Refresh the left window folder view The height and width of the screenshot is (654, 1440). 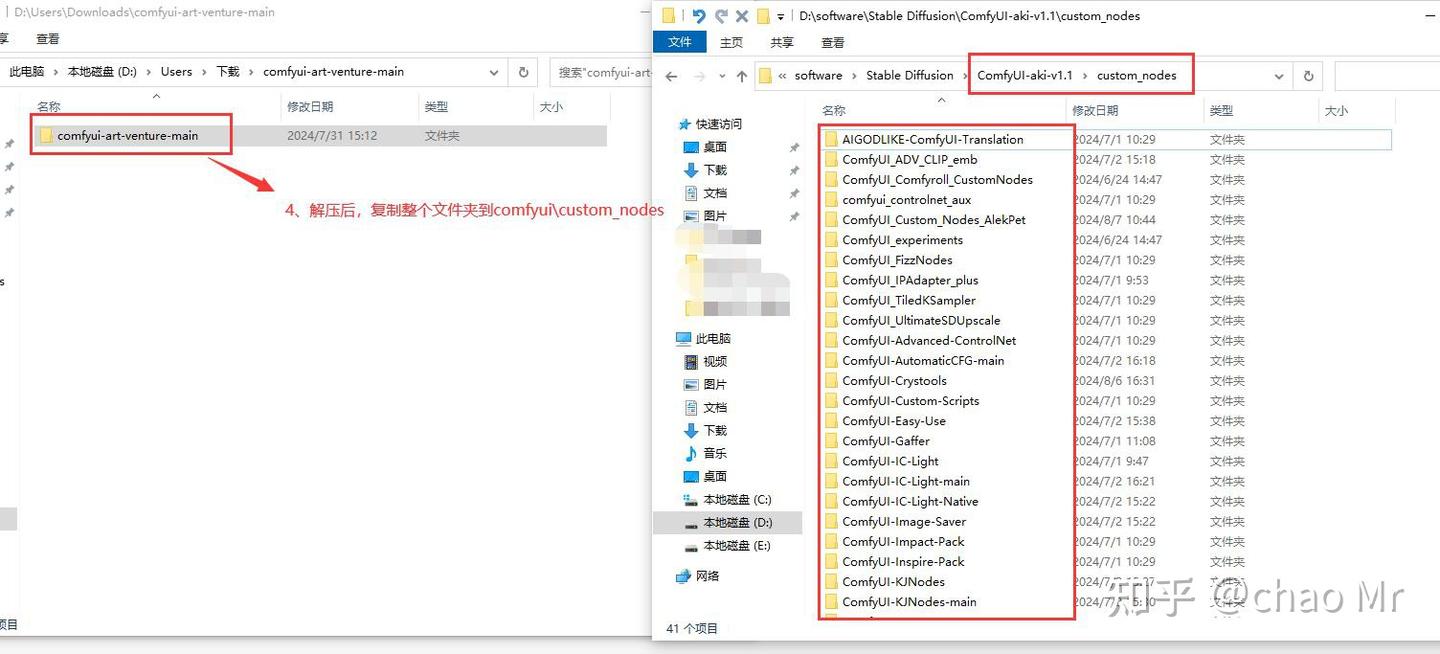(523, 72)
